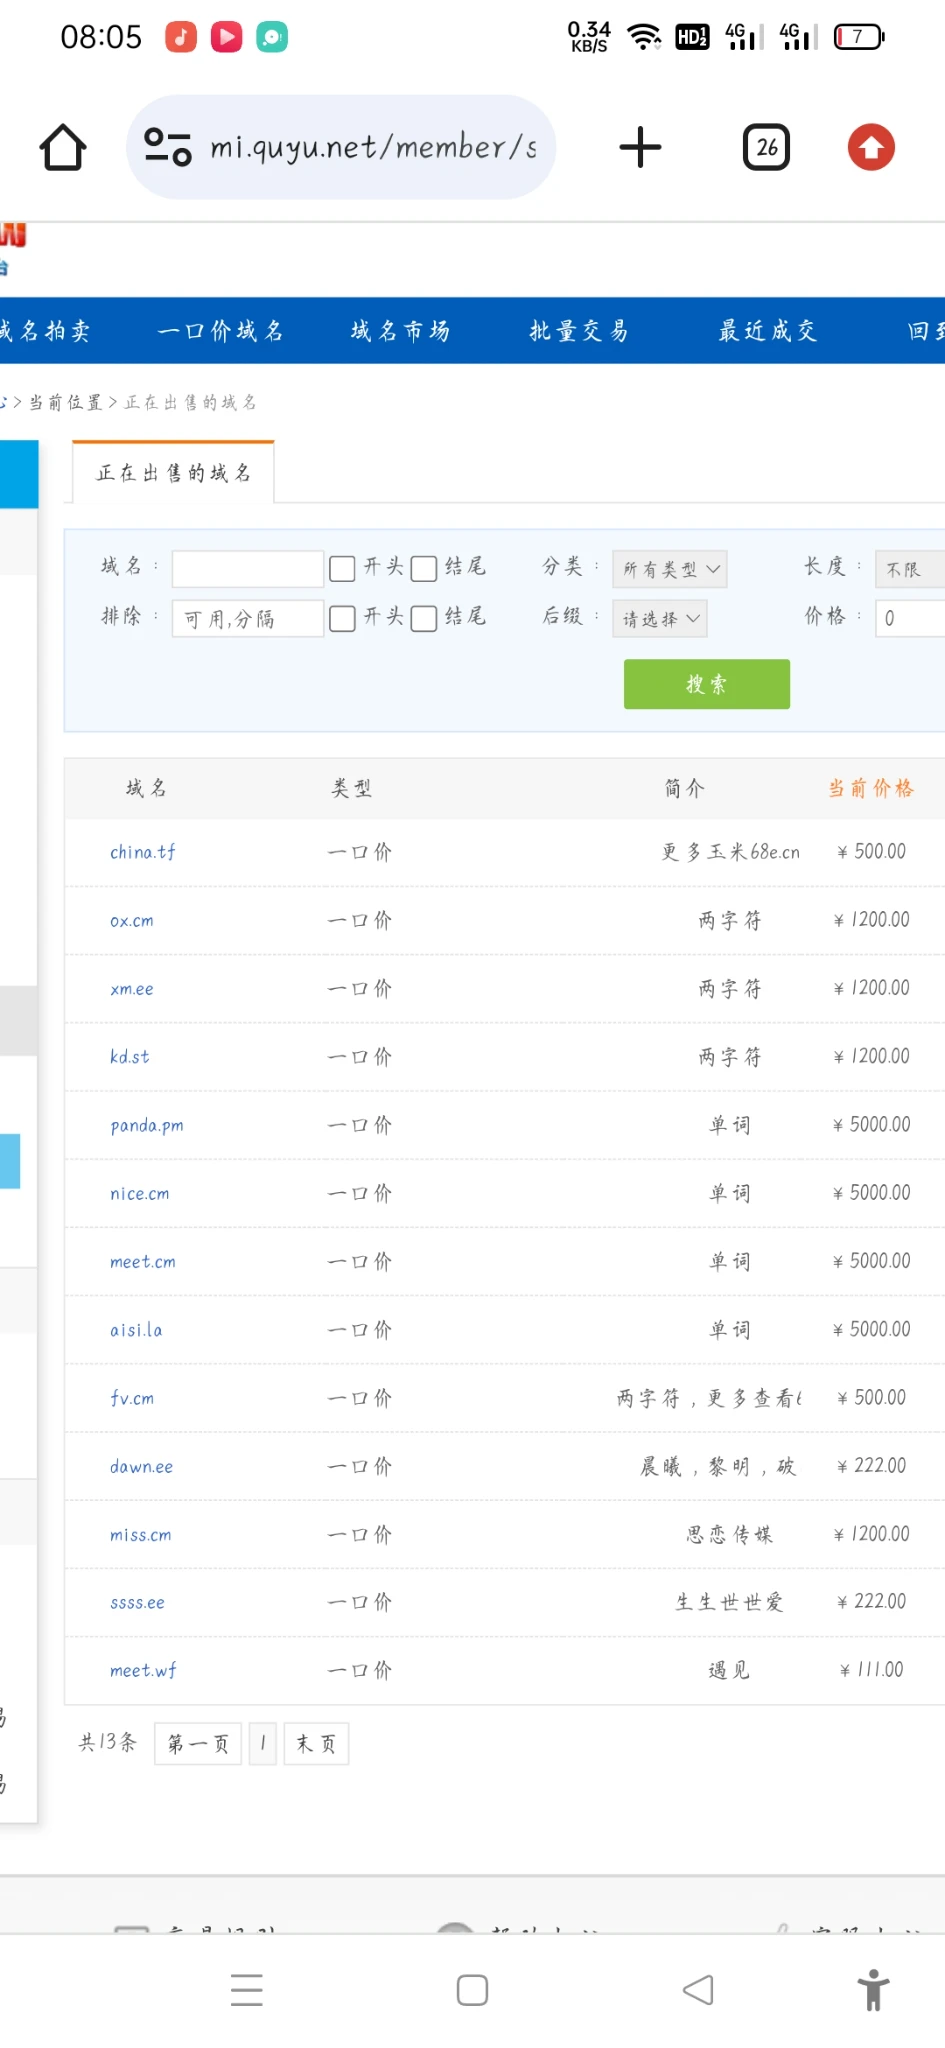945x2048 pixels.
Task: Open the 请选择 suffix dropdown
Action: (x=660, y=619)
